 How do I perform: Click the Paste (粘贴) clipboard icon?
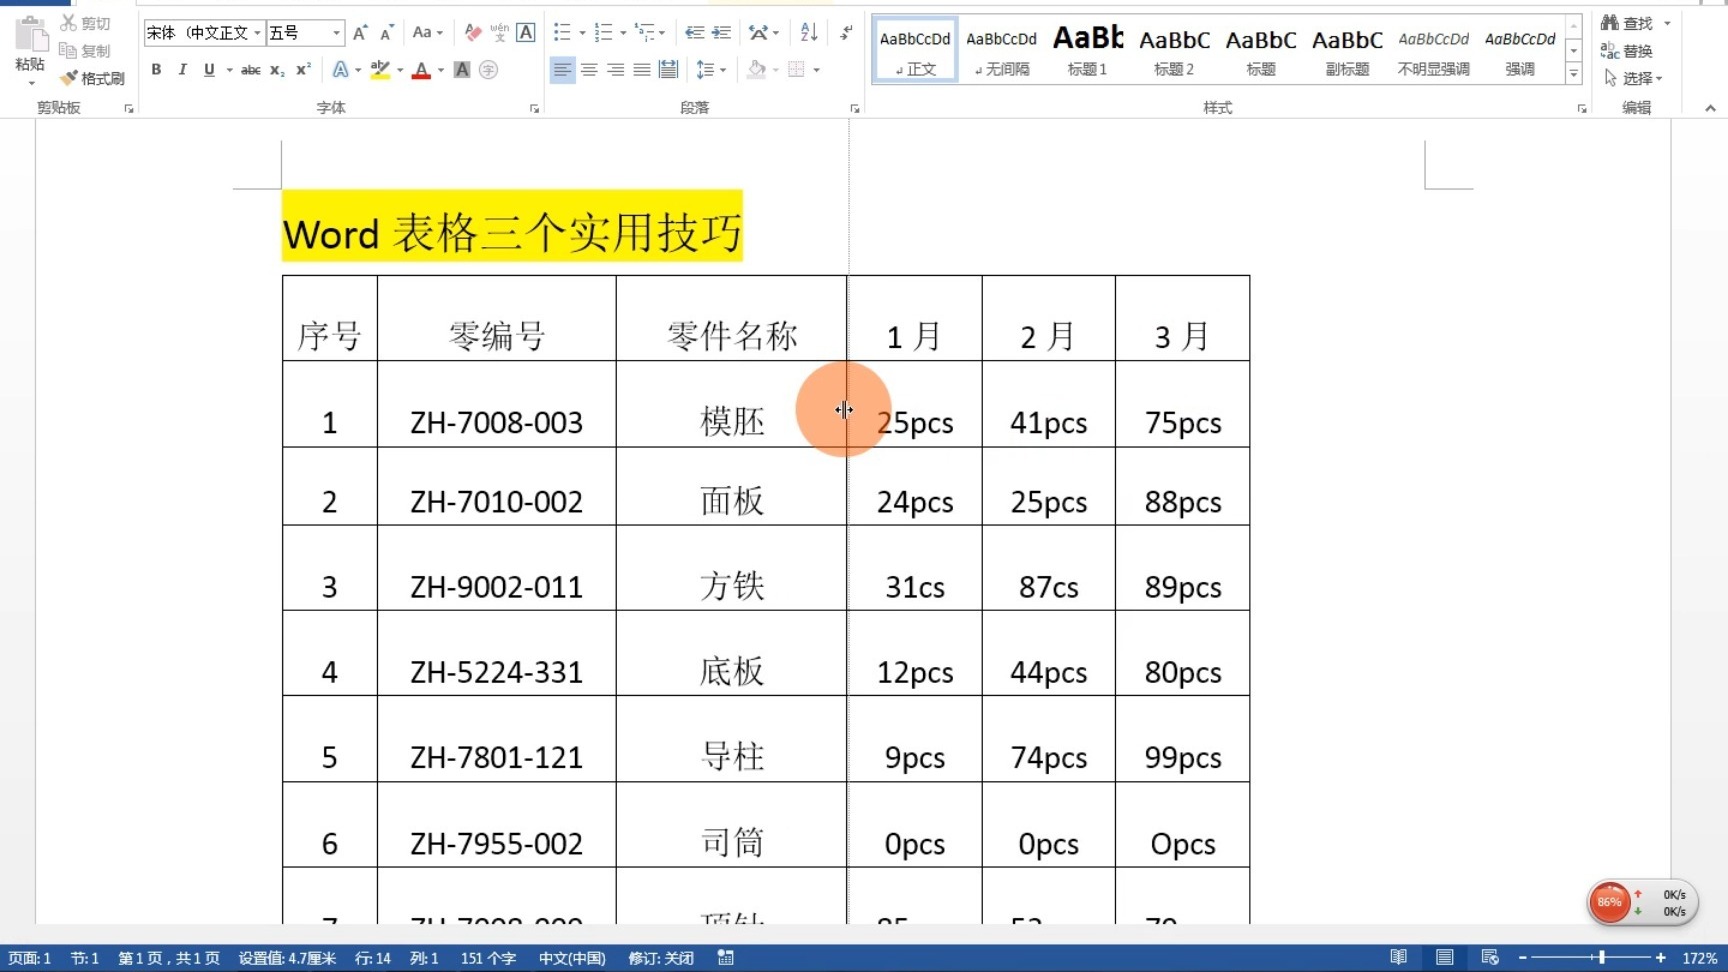[x=31, y=35]
